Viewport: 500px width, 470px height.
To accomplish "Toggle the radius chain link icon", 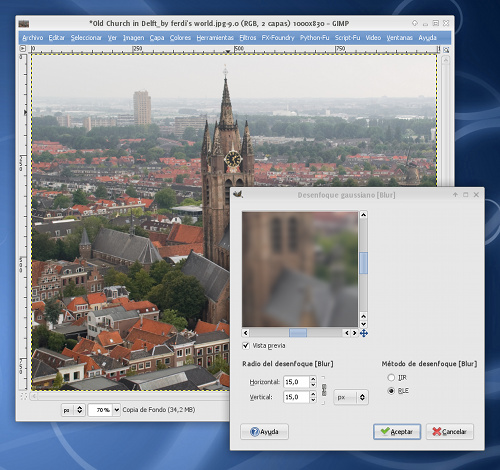I will [324, 390].
